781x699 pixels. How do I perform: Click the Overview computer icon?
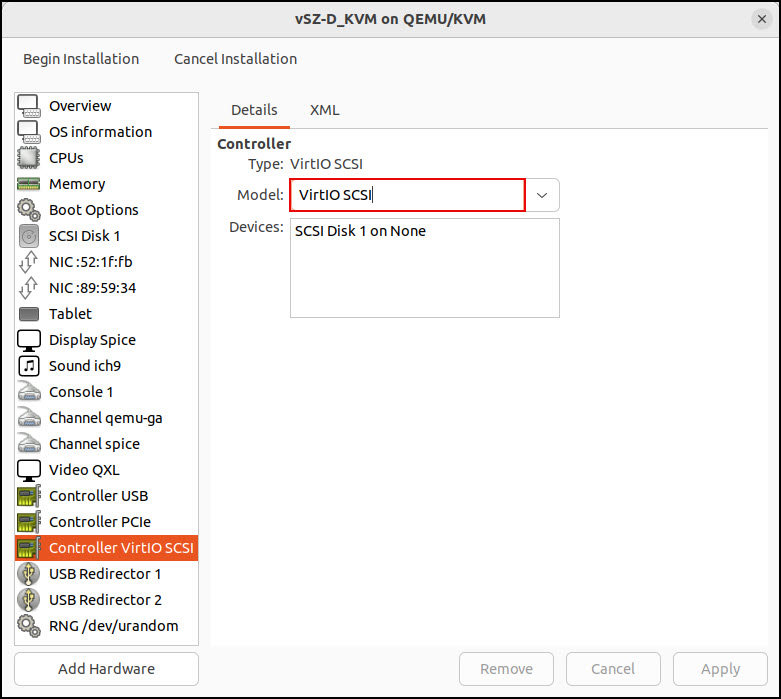[29, 106]
